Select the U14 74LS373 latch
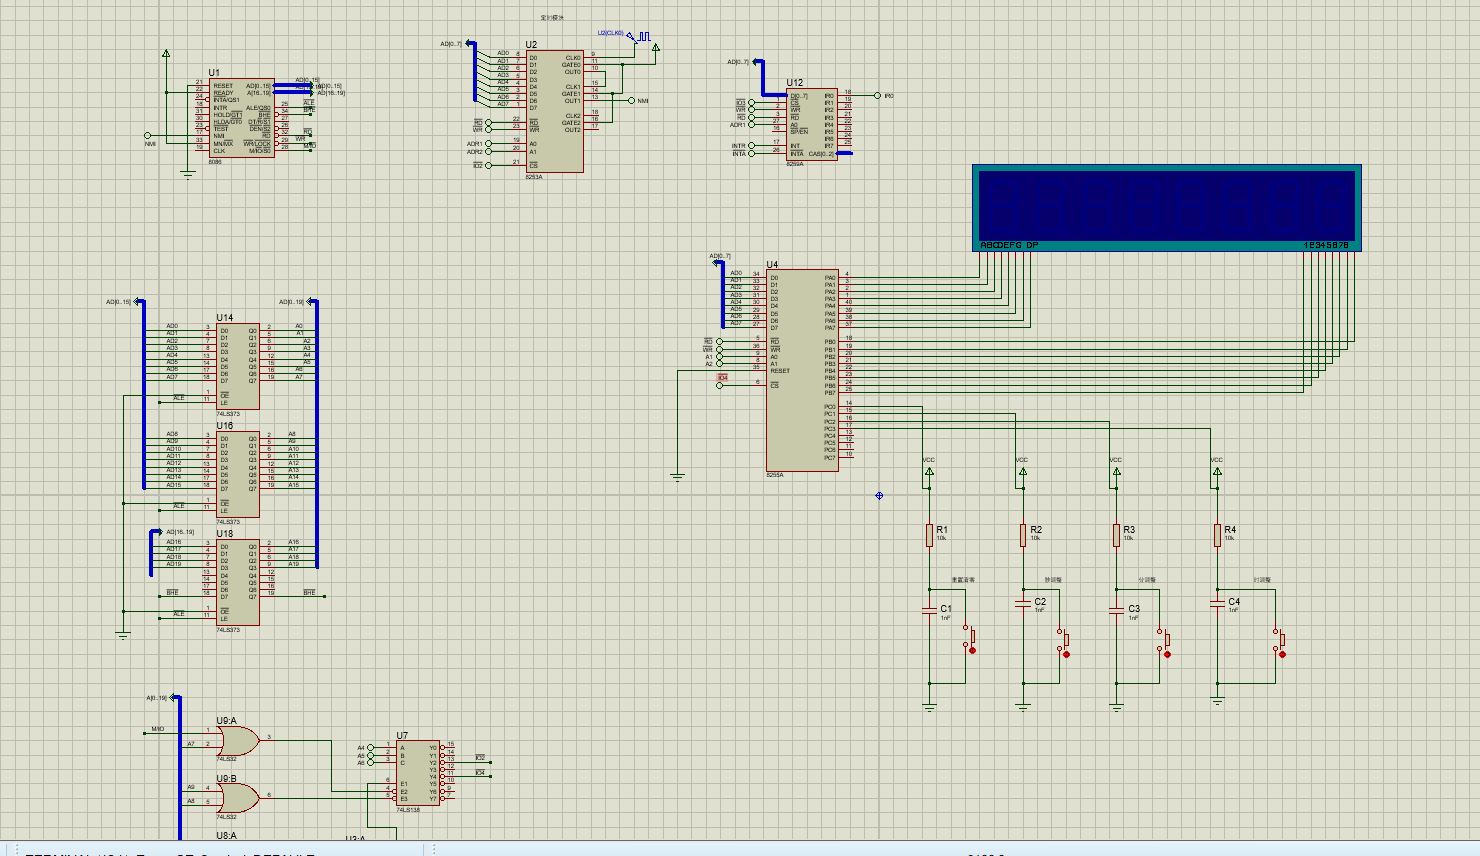 [239, 366]
